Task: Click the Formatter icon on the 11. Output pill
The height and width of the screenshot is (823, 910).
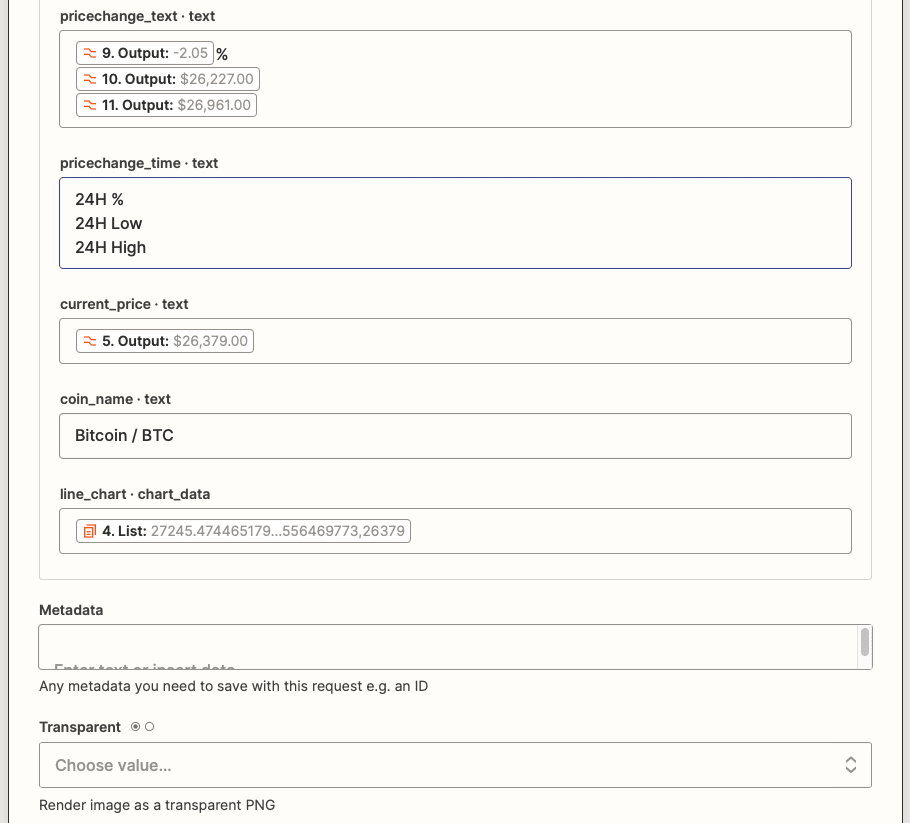Action: tap(88, 104)
